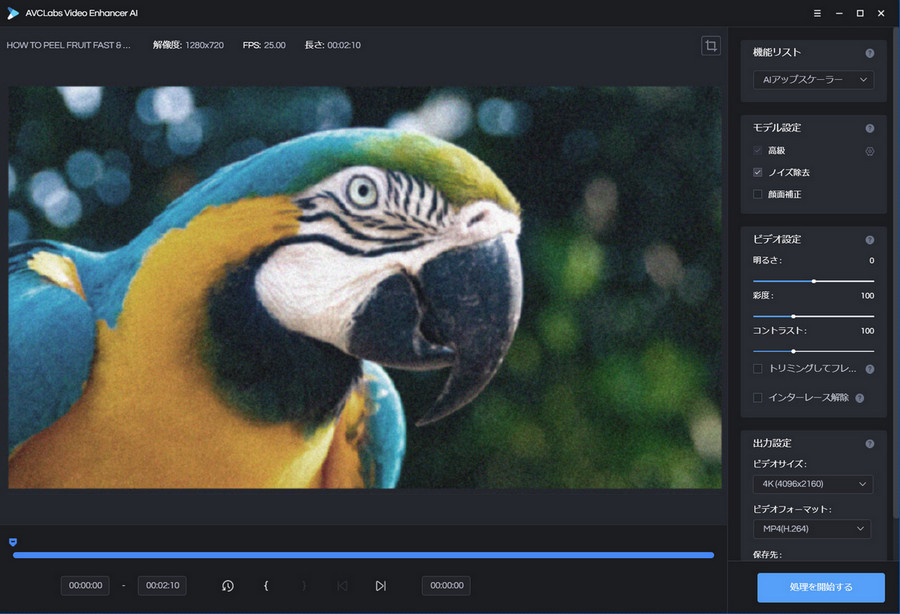
Task: Open the AIアップスケーラー feature dropdown
Action: point(813,80)
